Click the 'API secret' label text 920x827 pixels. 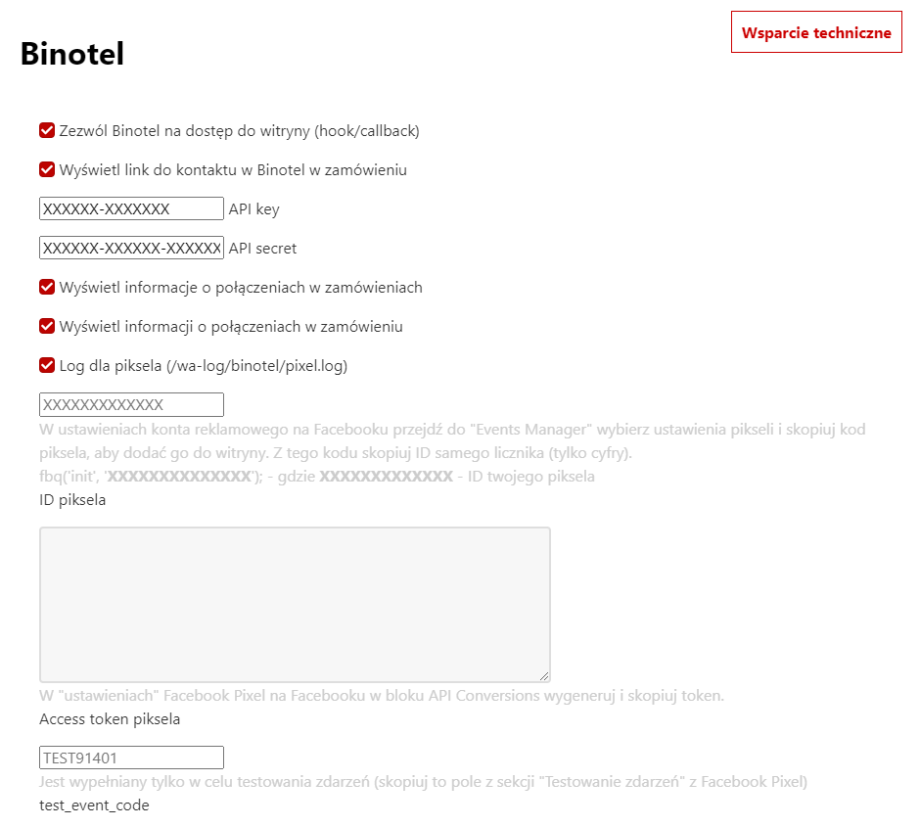pyautogui.click(x=262, y=248)
